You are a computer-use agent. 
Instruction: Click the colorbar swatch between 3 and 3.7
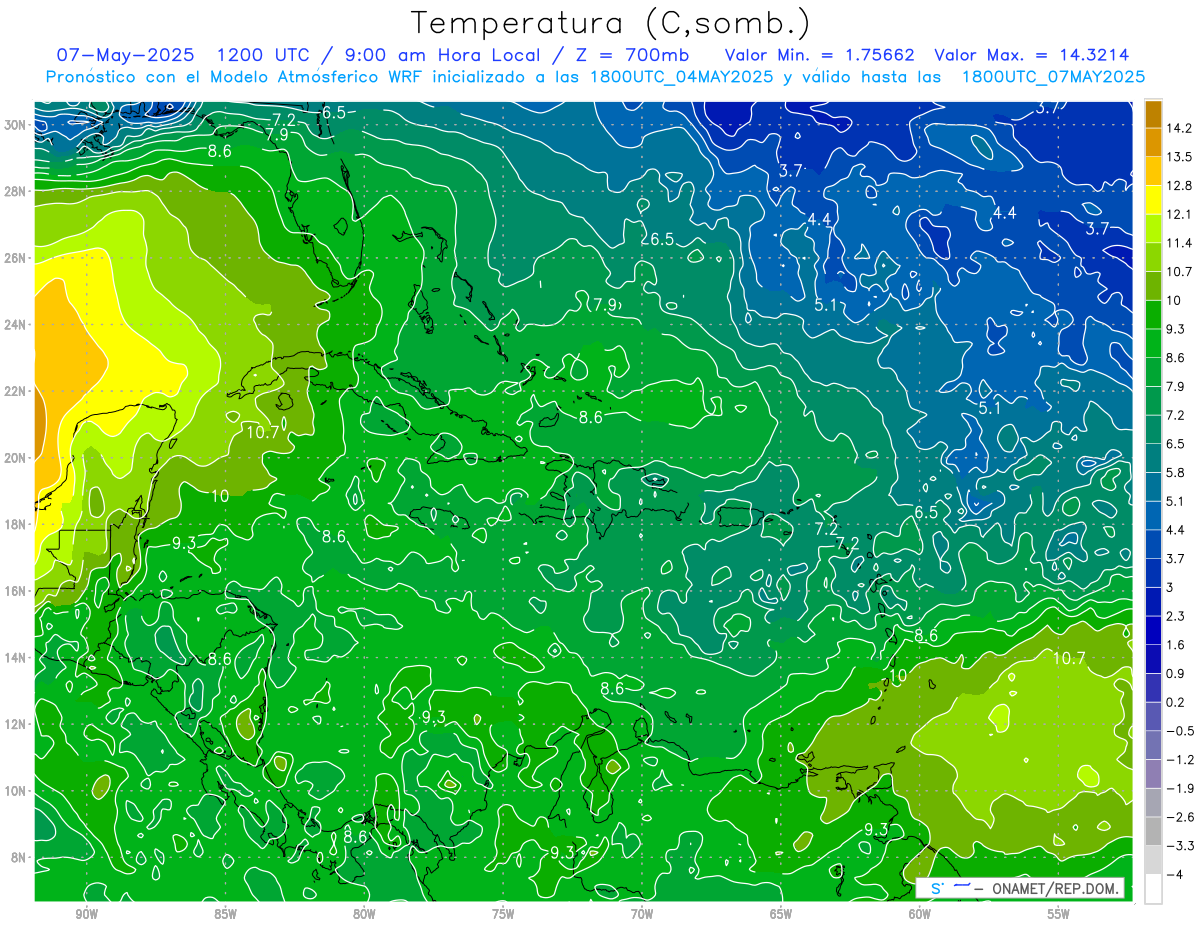[1153, 573]
